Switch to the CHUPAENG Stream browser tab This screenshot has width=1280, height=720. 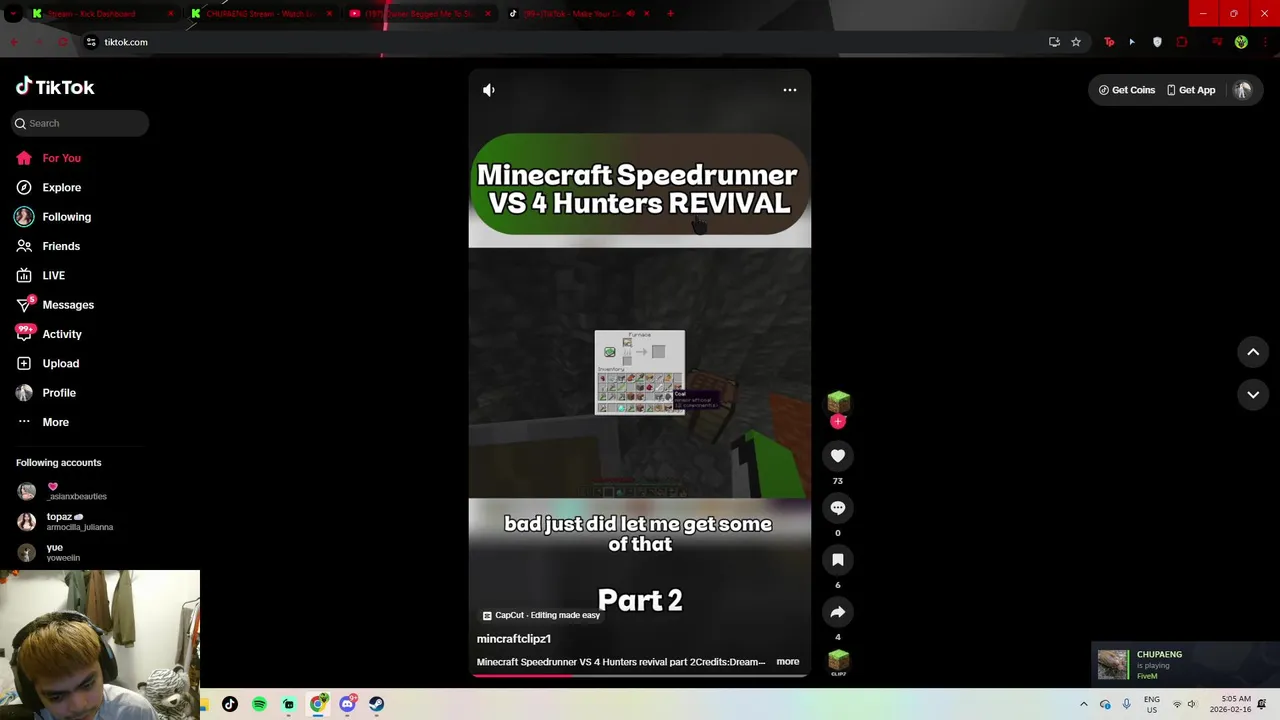pos(262,14)
